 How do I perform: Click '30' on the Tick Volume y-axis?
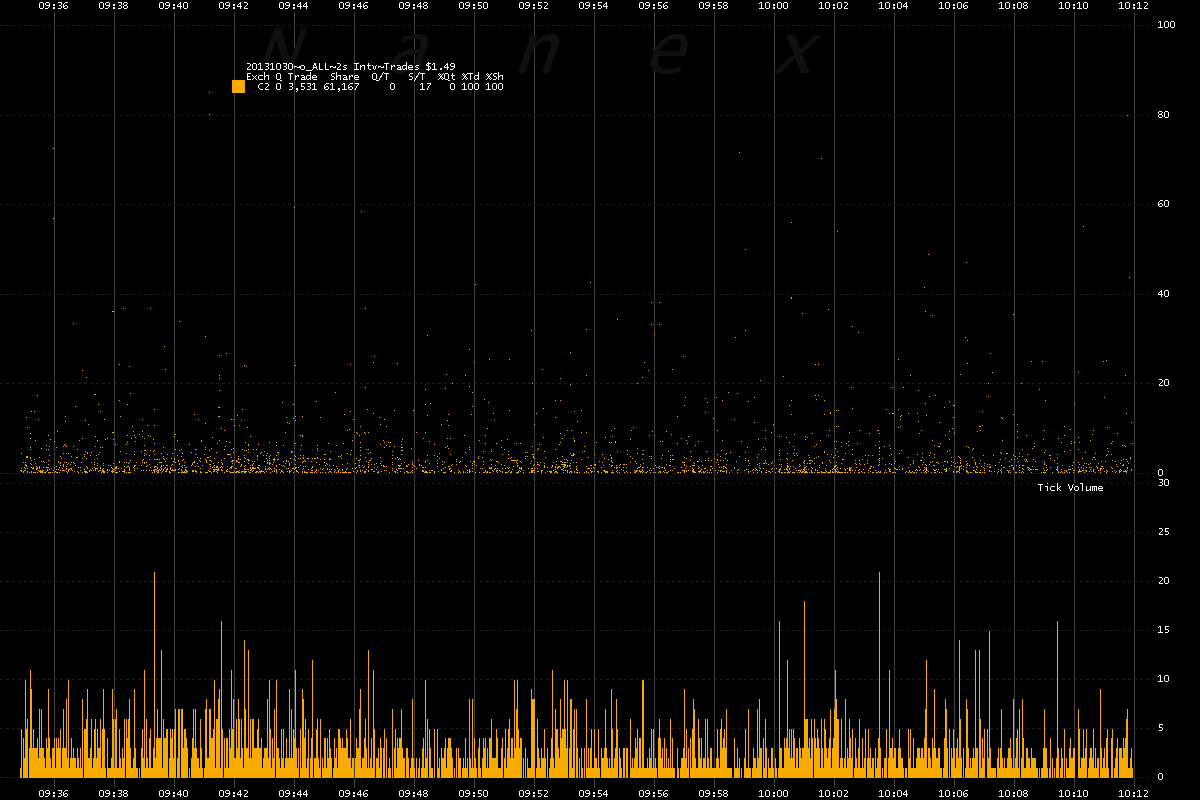(x=1163, y=483)
